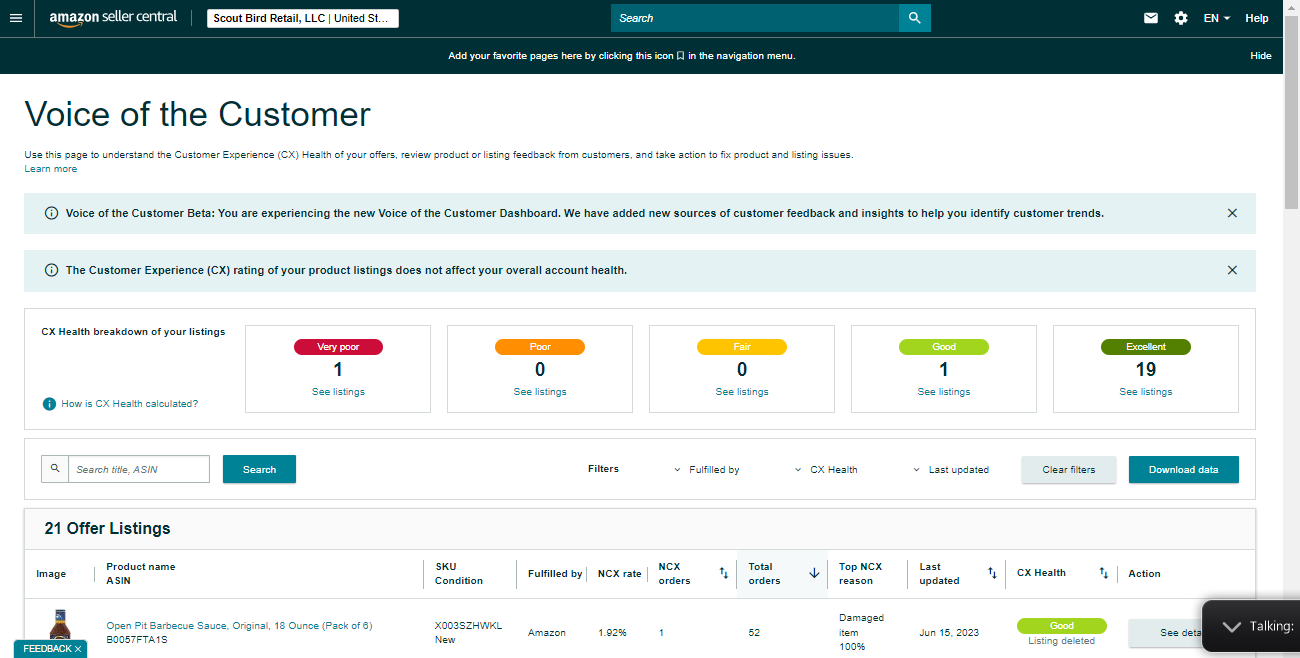Click the Clear filters button

[x=1069, y=469]
